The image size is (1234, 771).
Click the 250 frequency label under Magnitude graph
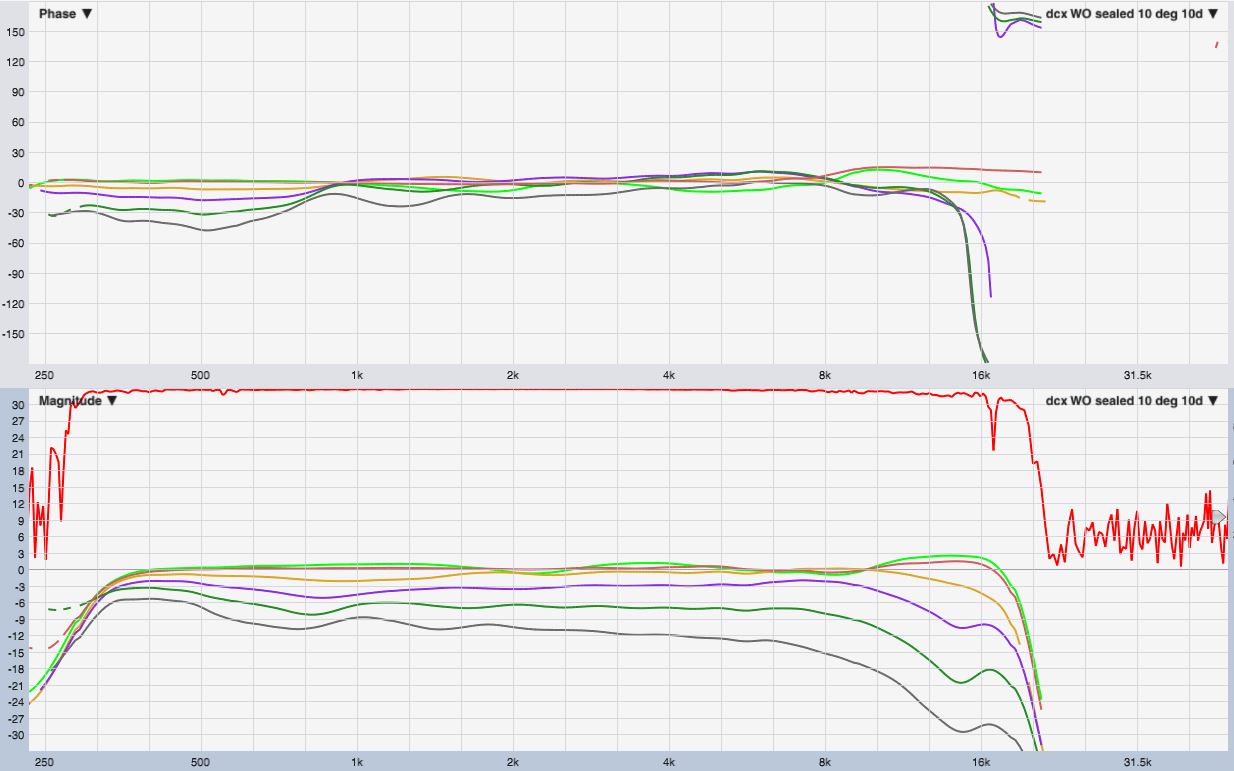click(44, 762)
